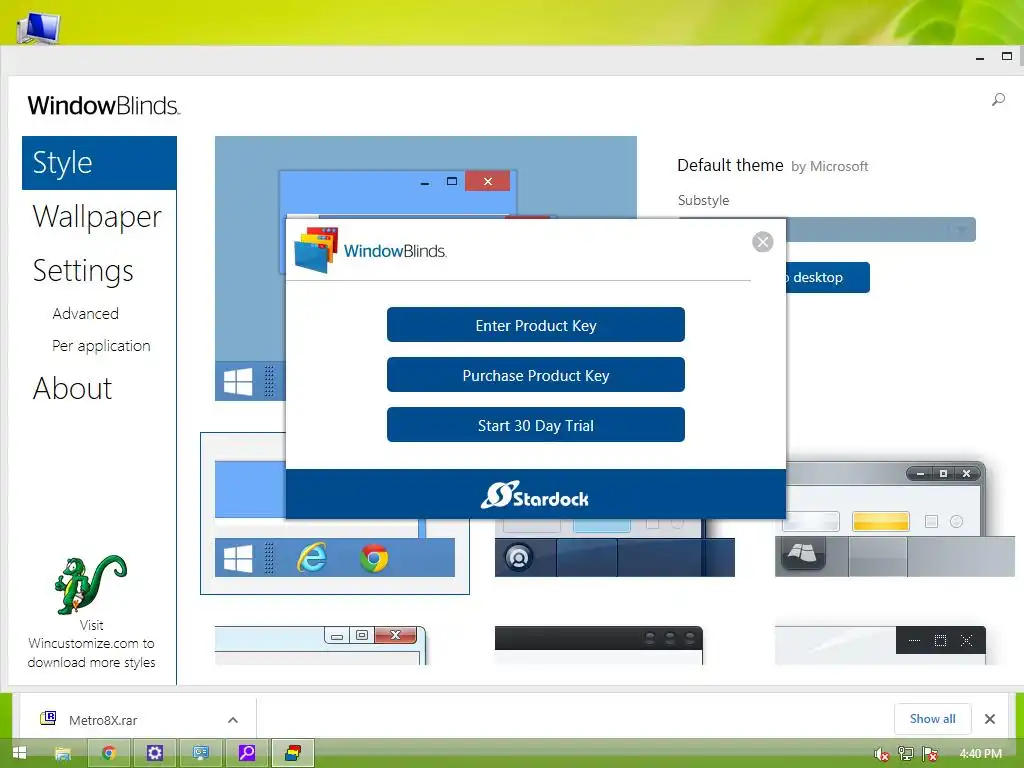Click the WindowBlinds app title logo

[103, 105]
